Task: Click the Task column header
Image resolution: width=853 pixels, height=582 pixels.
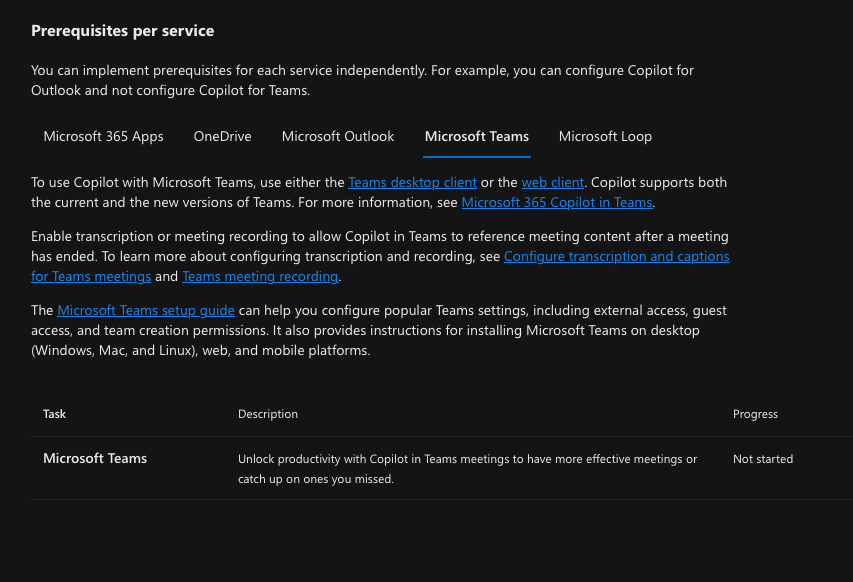Action: pyautogui.click(x=54, y=414)
